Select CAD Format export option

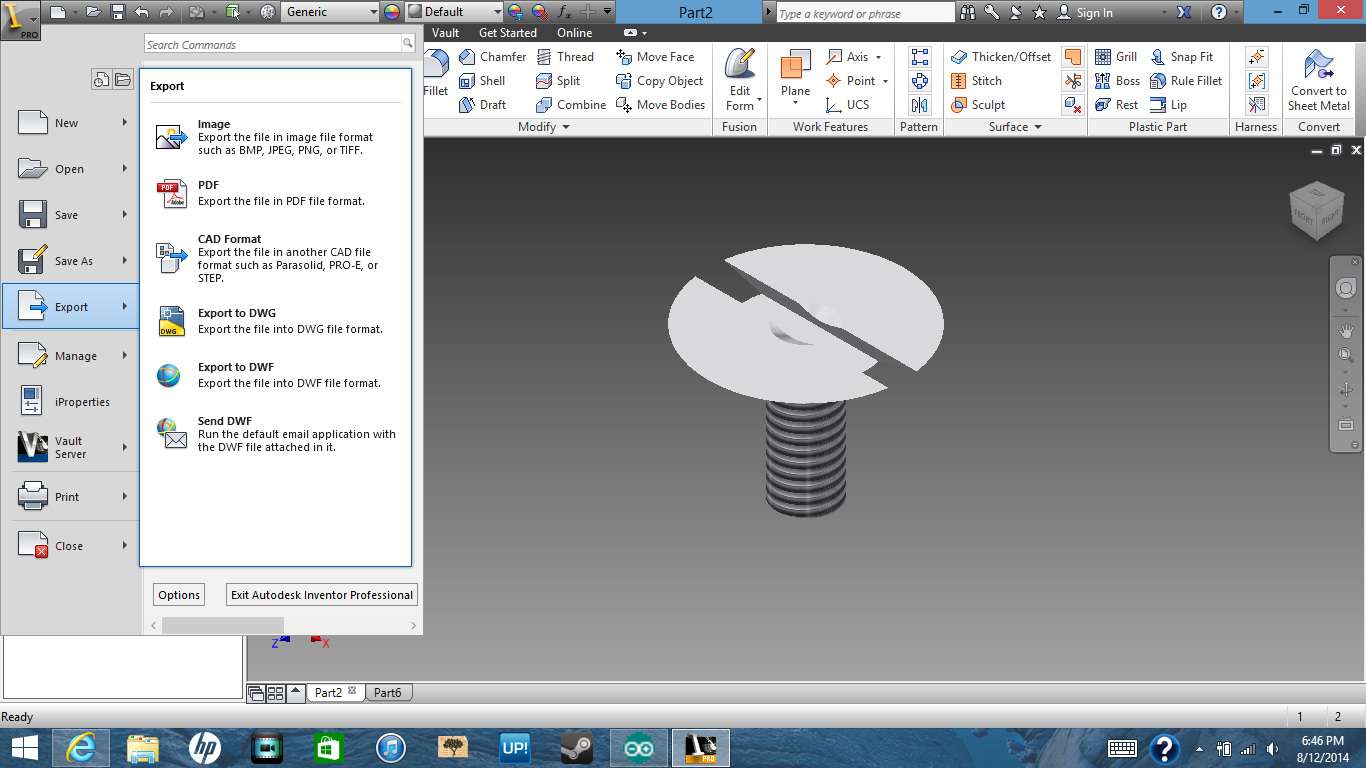coord(275,259)
